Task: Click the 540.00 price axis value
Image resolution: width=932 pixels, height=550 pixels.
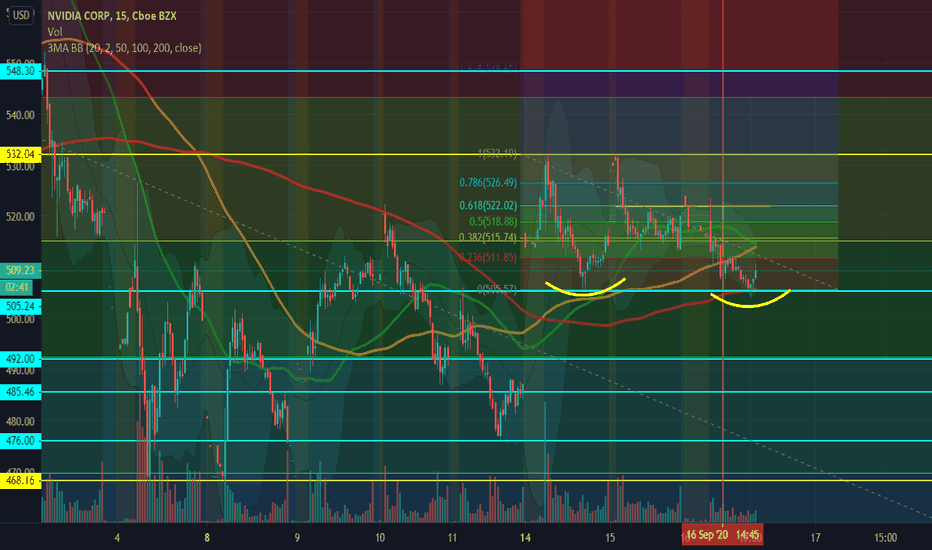Action: tap(20, 115)
